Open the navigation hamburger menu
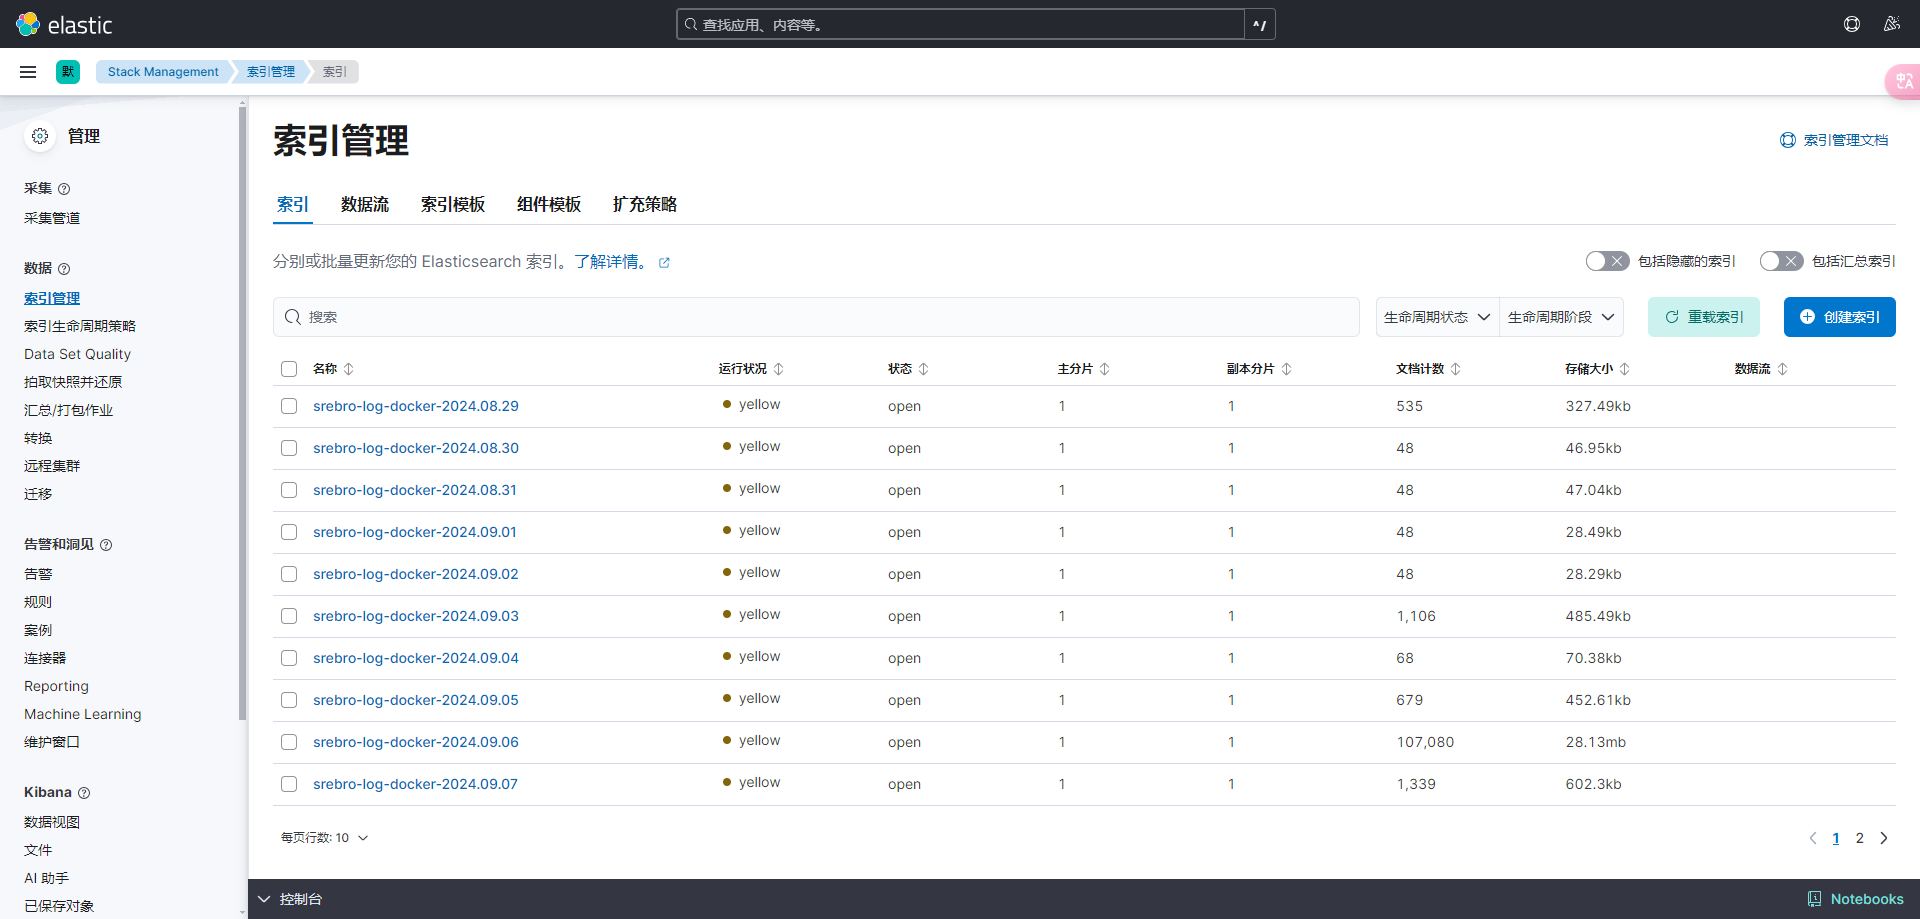The width and height of the screenshot is (1920, 919). click(27, 71)
